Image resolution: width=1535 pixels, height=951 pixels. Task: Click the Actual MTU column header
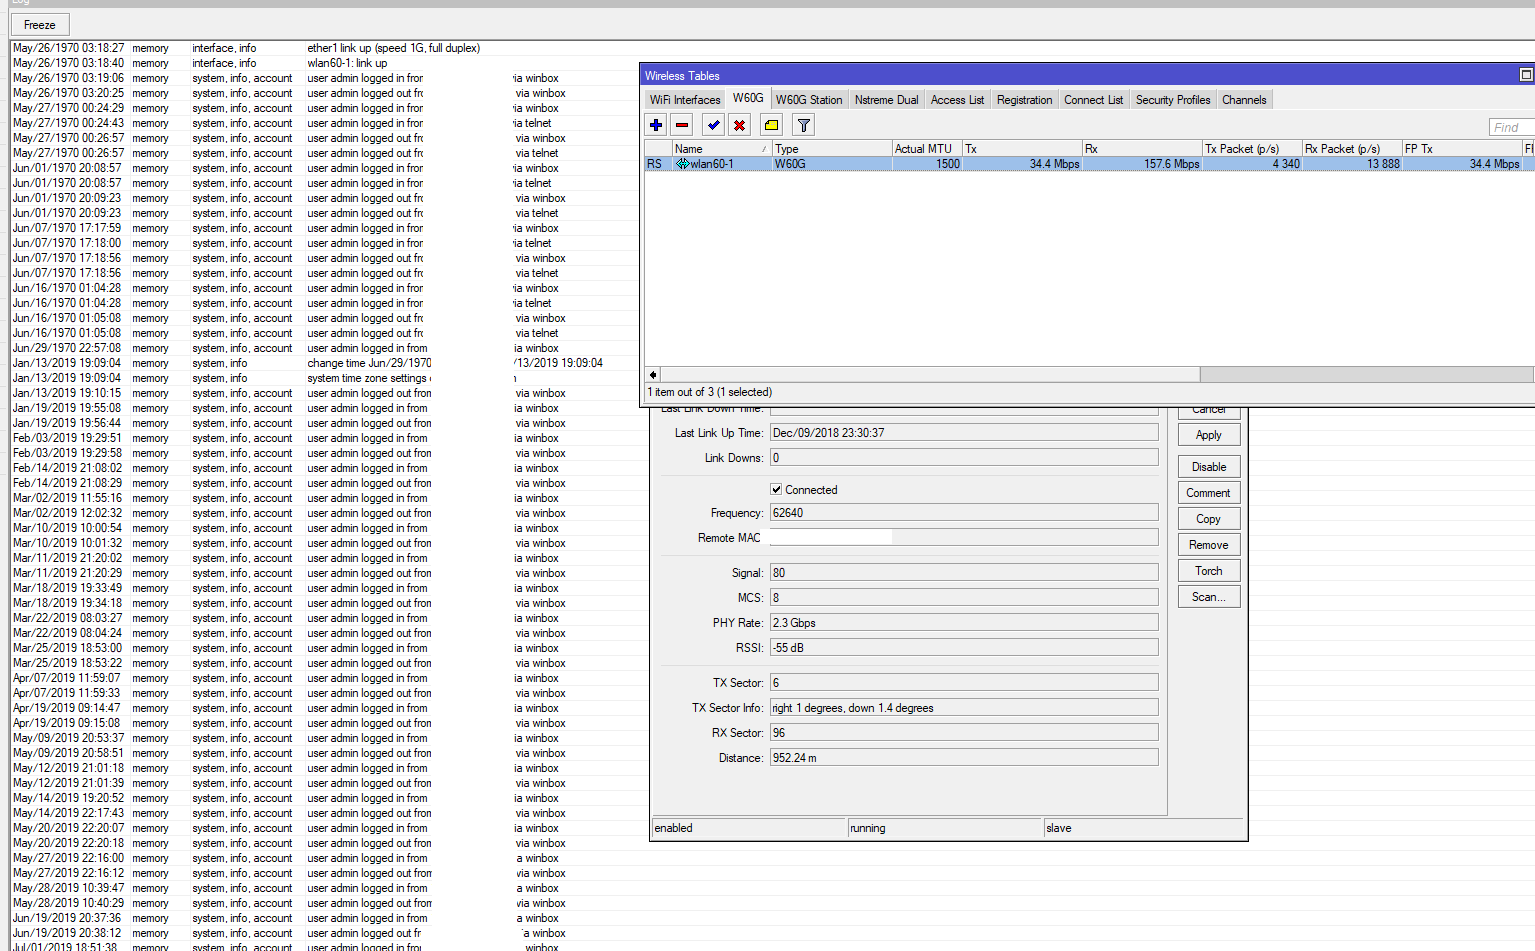(x=926, y=149)
